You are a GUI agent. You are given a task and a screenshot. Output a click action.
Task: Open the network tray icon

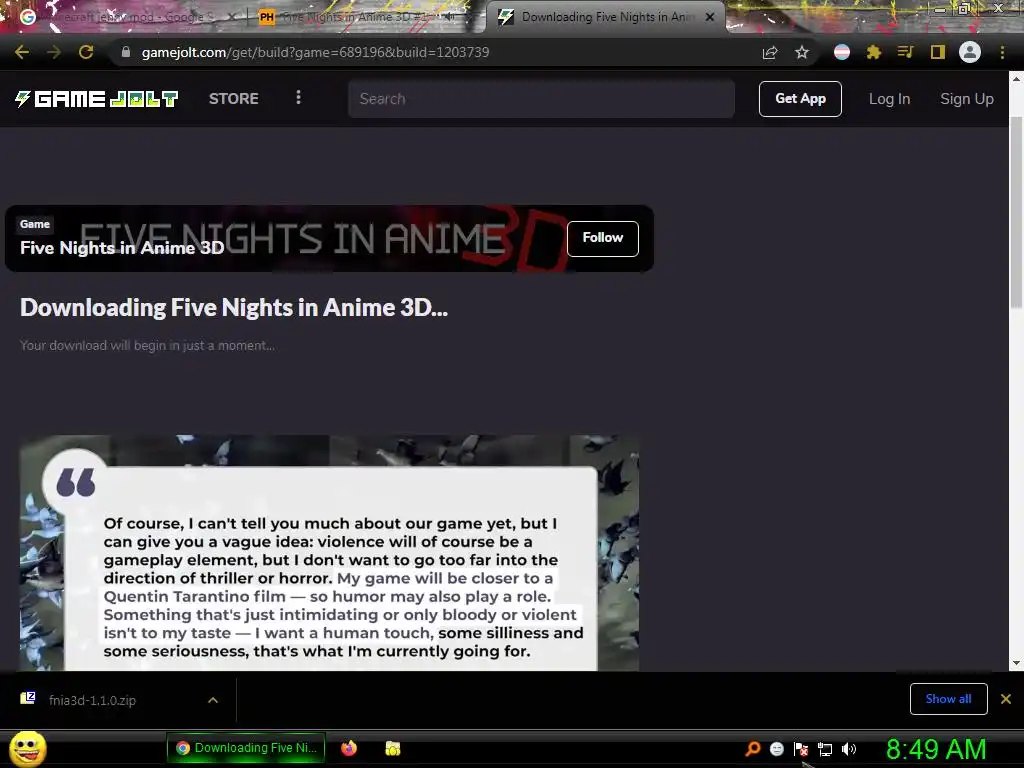tap(825, 749)
